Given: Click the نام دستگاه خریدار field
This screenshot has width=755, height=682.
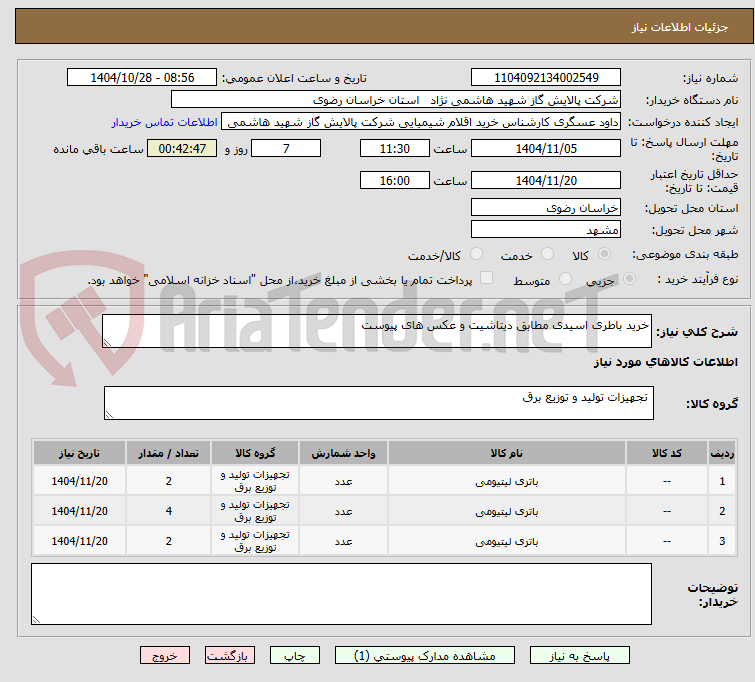Looking at the screenshot, I should (396, 100).
